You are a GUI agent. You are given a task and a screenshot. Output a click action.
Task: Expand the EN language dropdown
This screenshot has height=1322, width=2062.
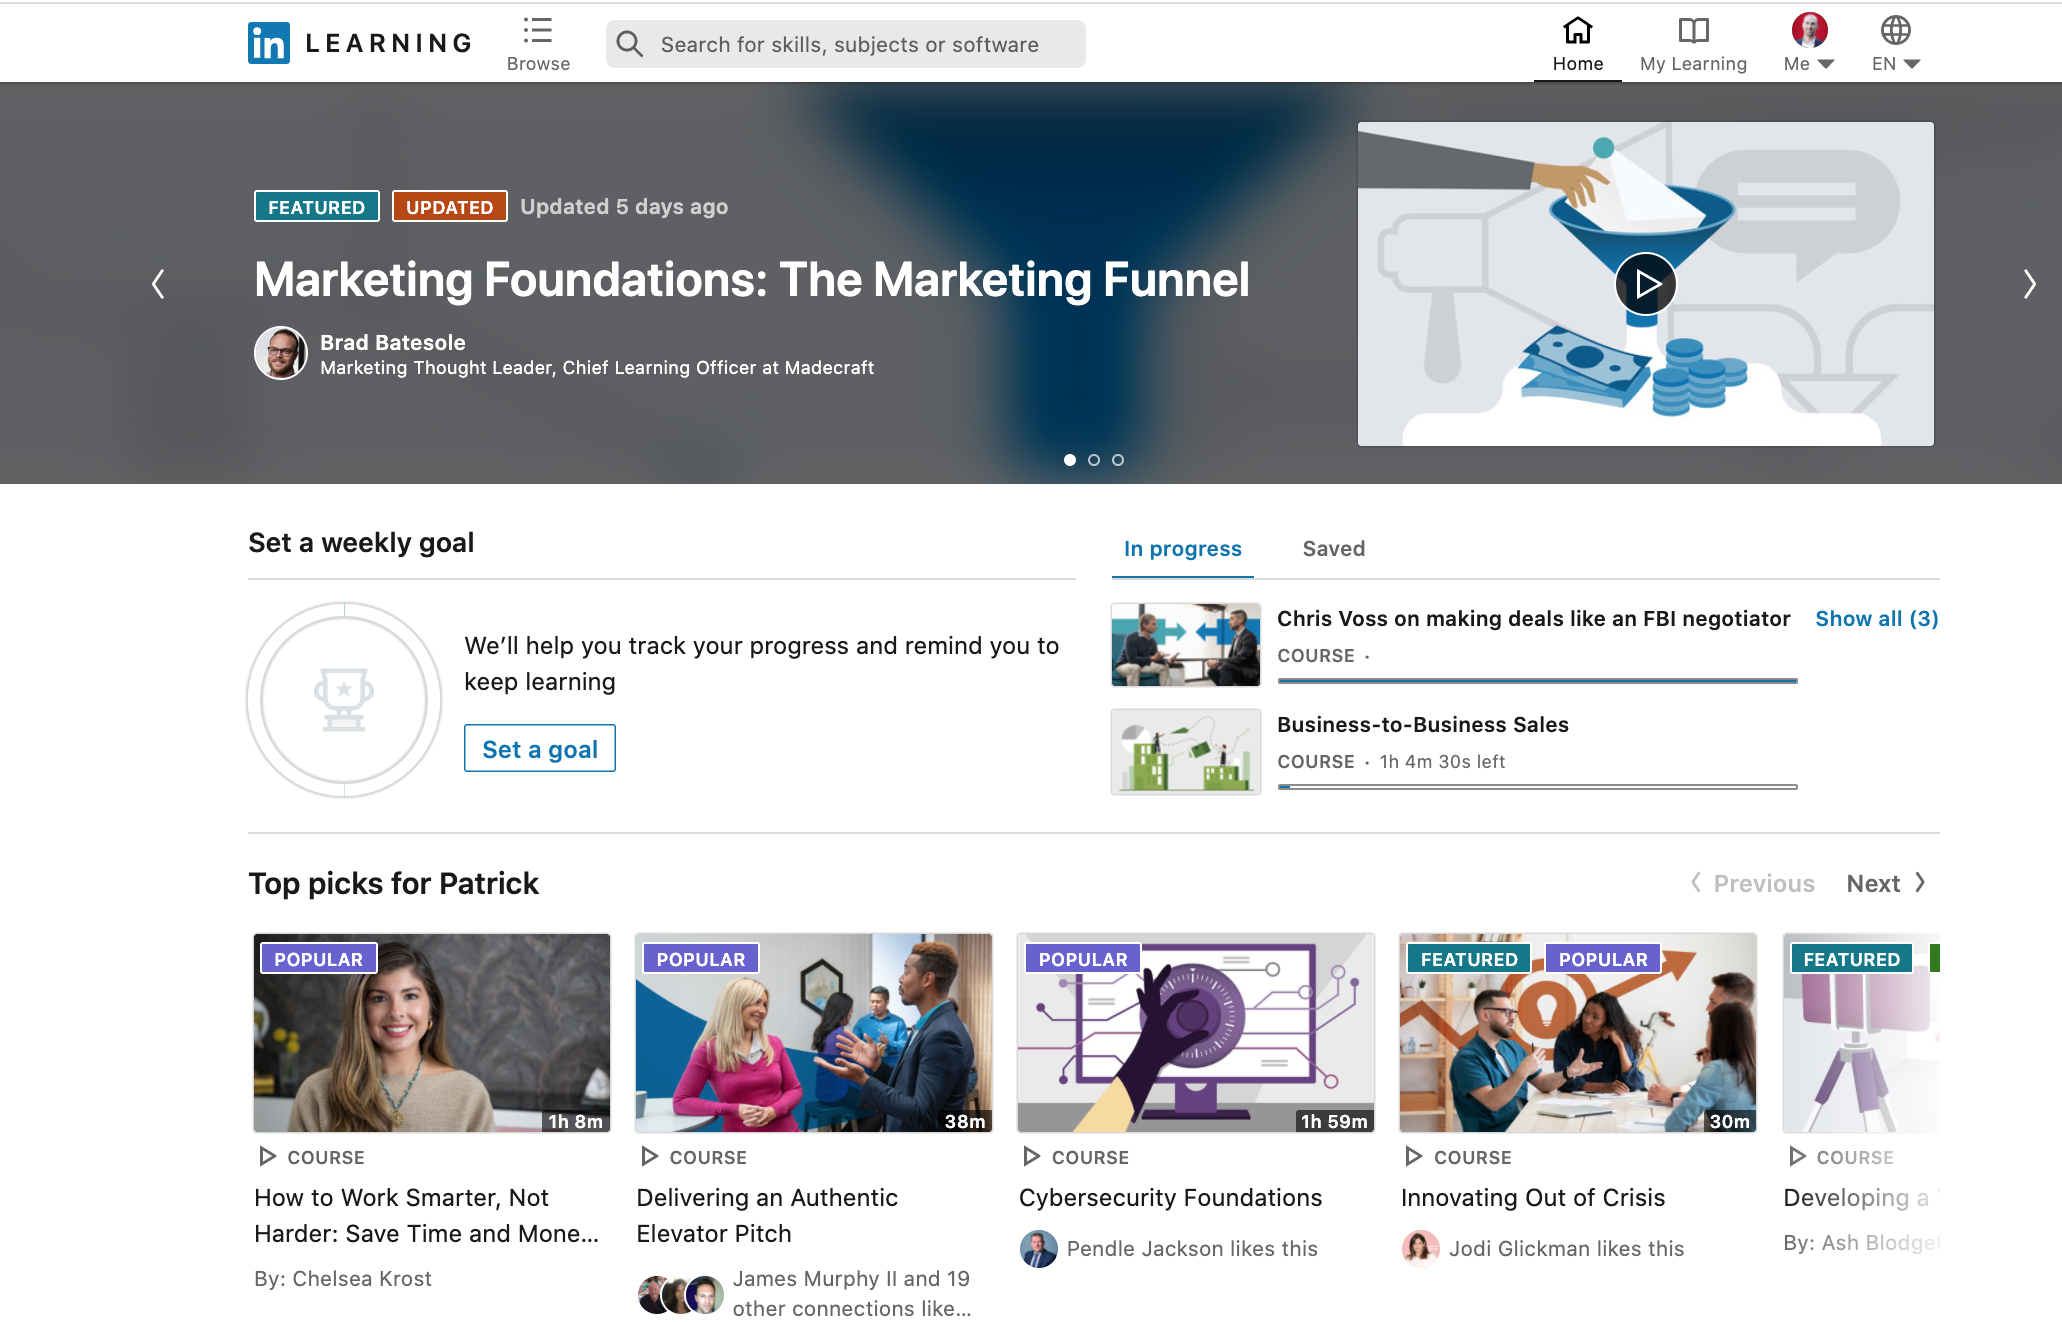point(1912,64)
